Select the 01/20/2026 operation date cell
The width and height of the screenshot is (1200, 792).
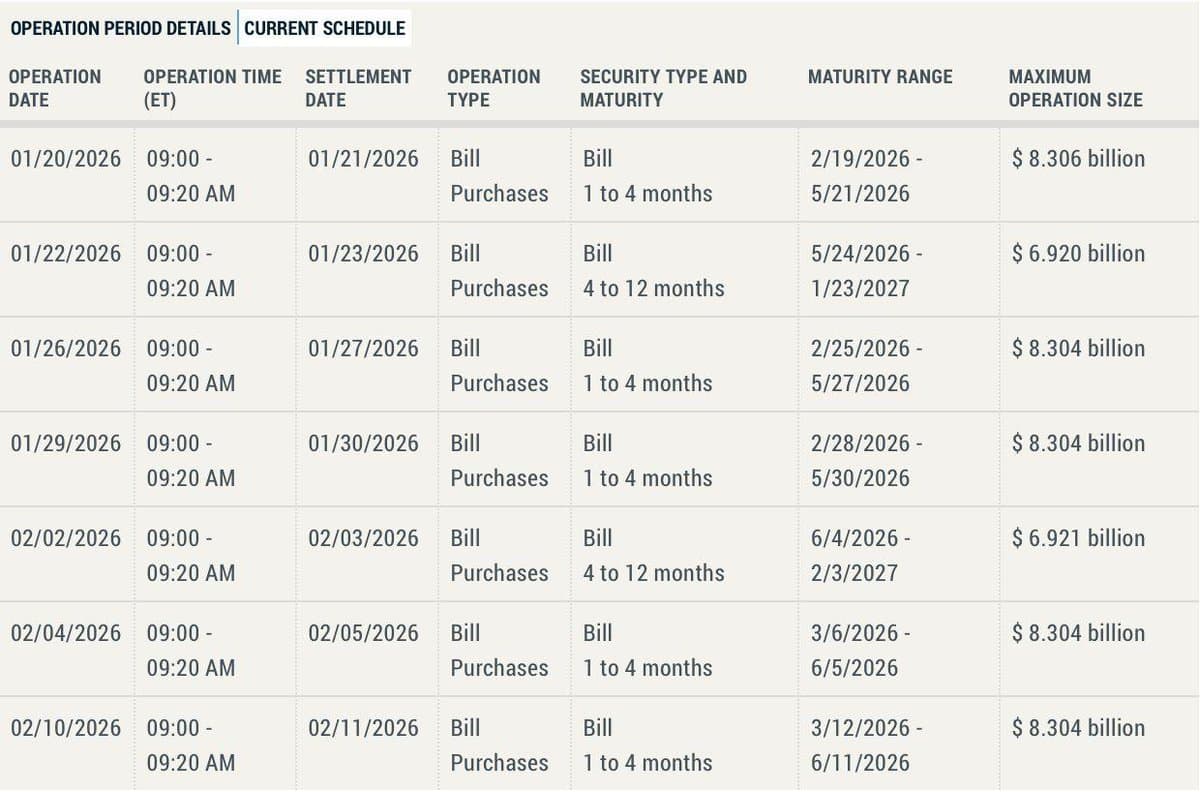pyautogui.click(x=64, y=158)
